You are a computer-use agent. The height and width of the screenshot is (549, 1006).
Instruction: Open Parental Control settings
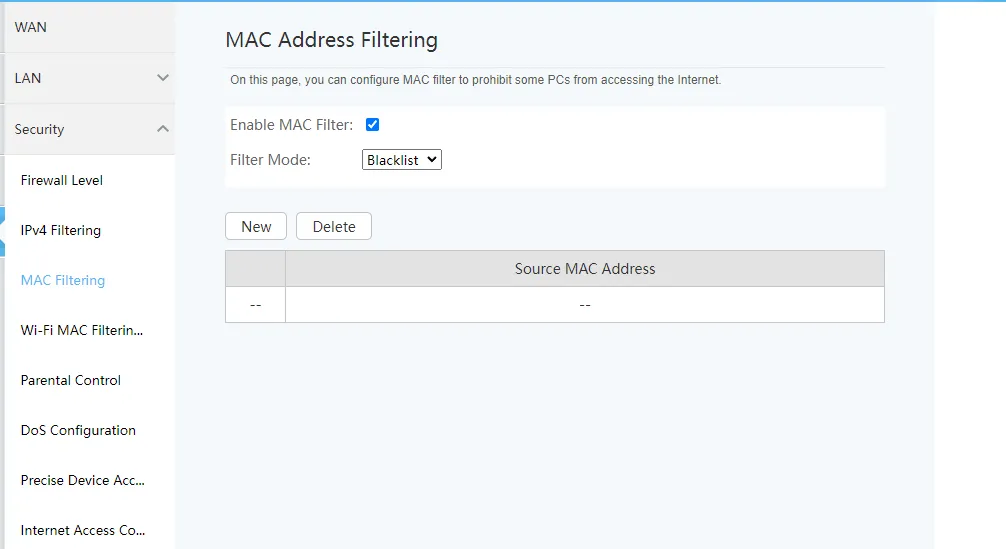71,380
